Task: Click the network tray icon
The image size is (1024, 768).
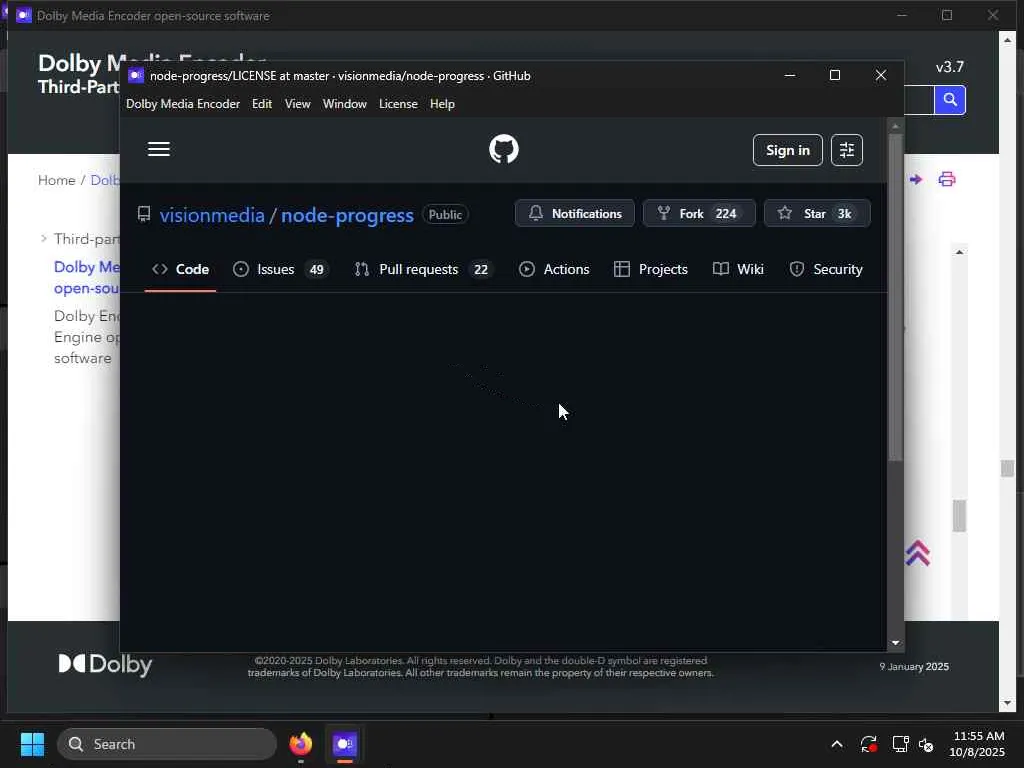Action: click(900, 744)
